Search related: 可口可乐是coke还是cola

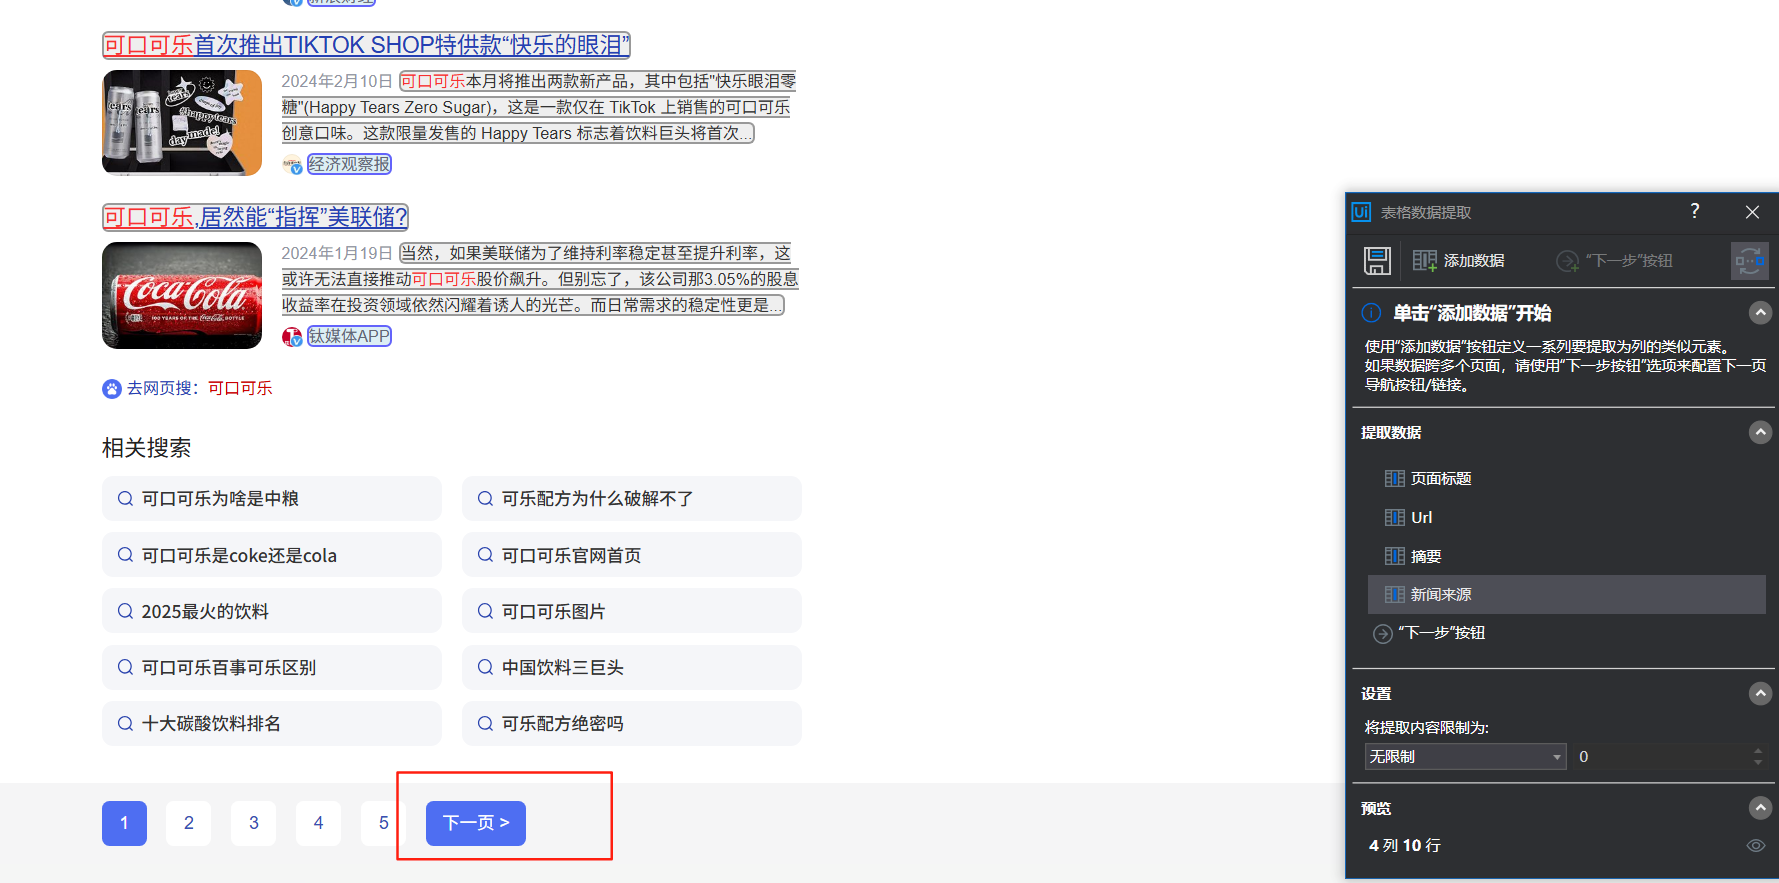[x=272, y=555]
